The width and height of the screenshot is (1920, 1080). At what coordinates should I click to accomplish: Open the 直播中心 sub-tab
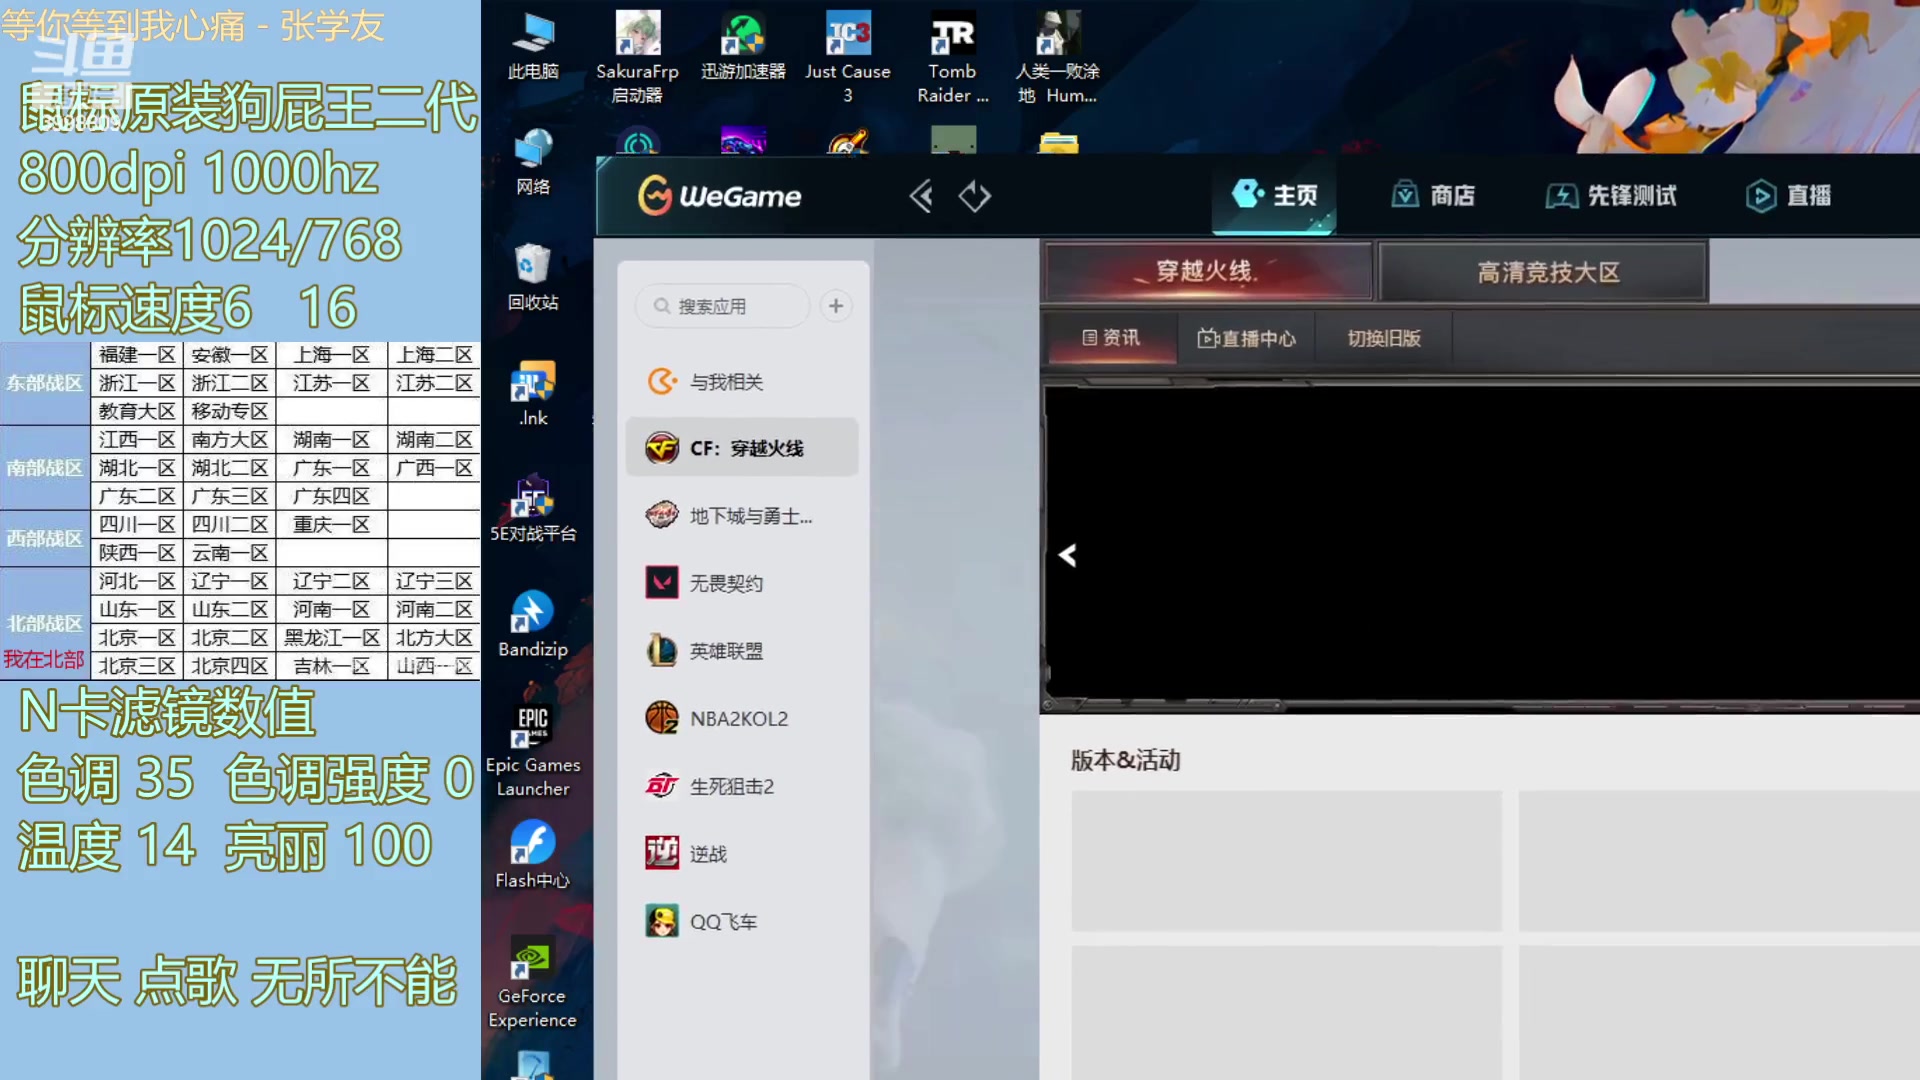click(x=1246, y=338)
